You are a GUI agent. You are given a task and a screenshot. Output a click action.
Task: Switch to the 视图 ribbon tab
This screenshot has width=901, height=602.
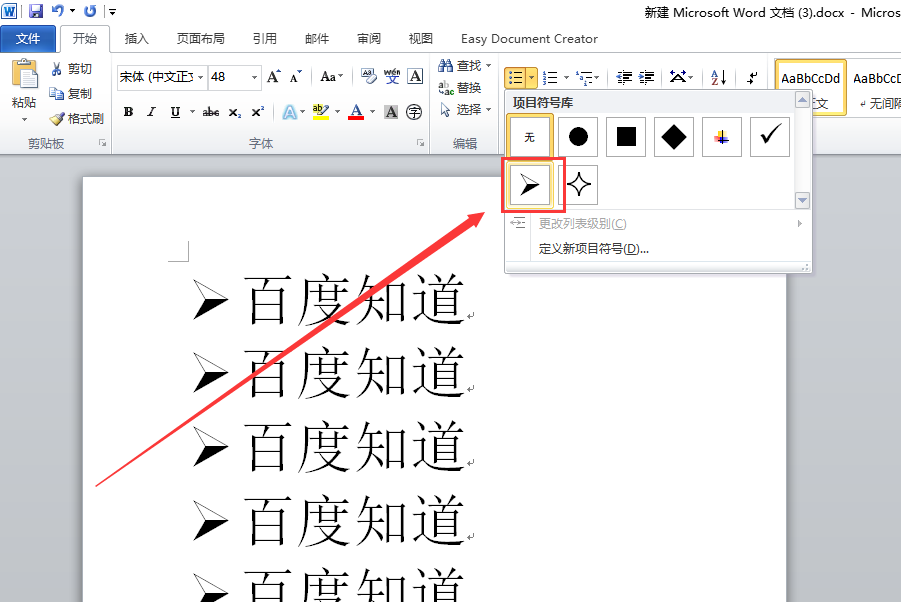click(421, 38)
